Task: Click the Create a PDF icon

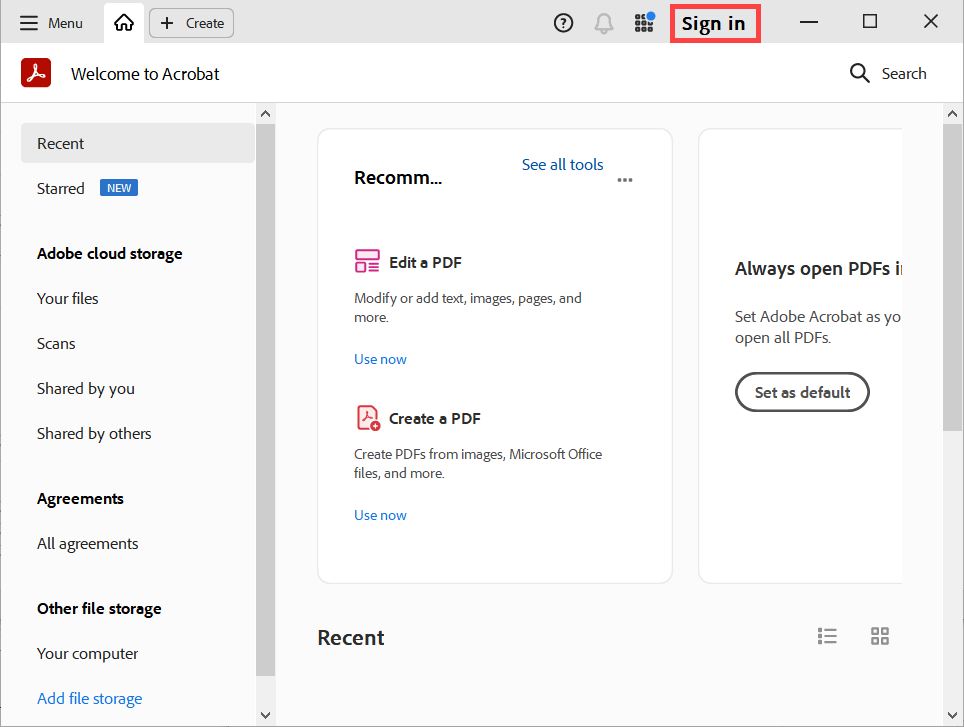Action: (x=367, y=418)
